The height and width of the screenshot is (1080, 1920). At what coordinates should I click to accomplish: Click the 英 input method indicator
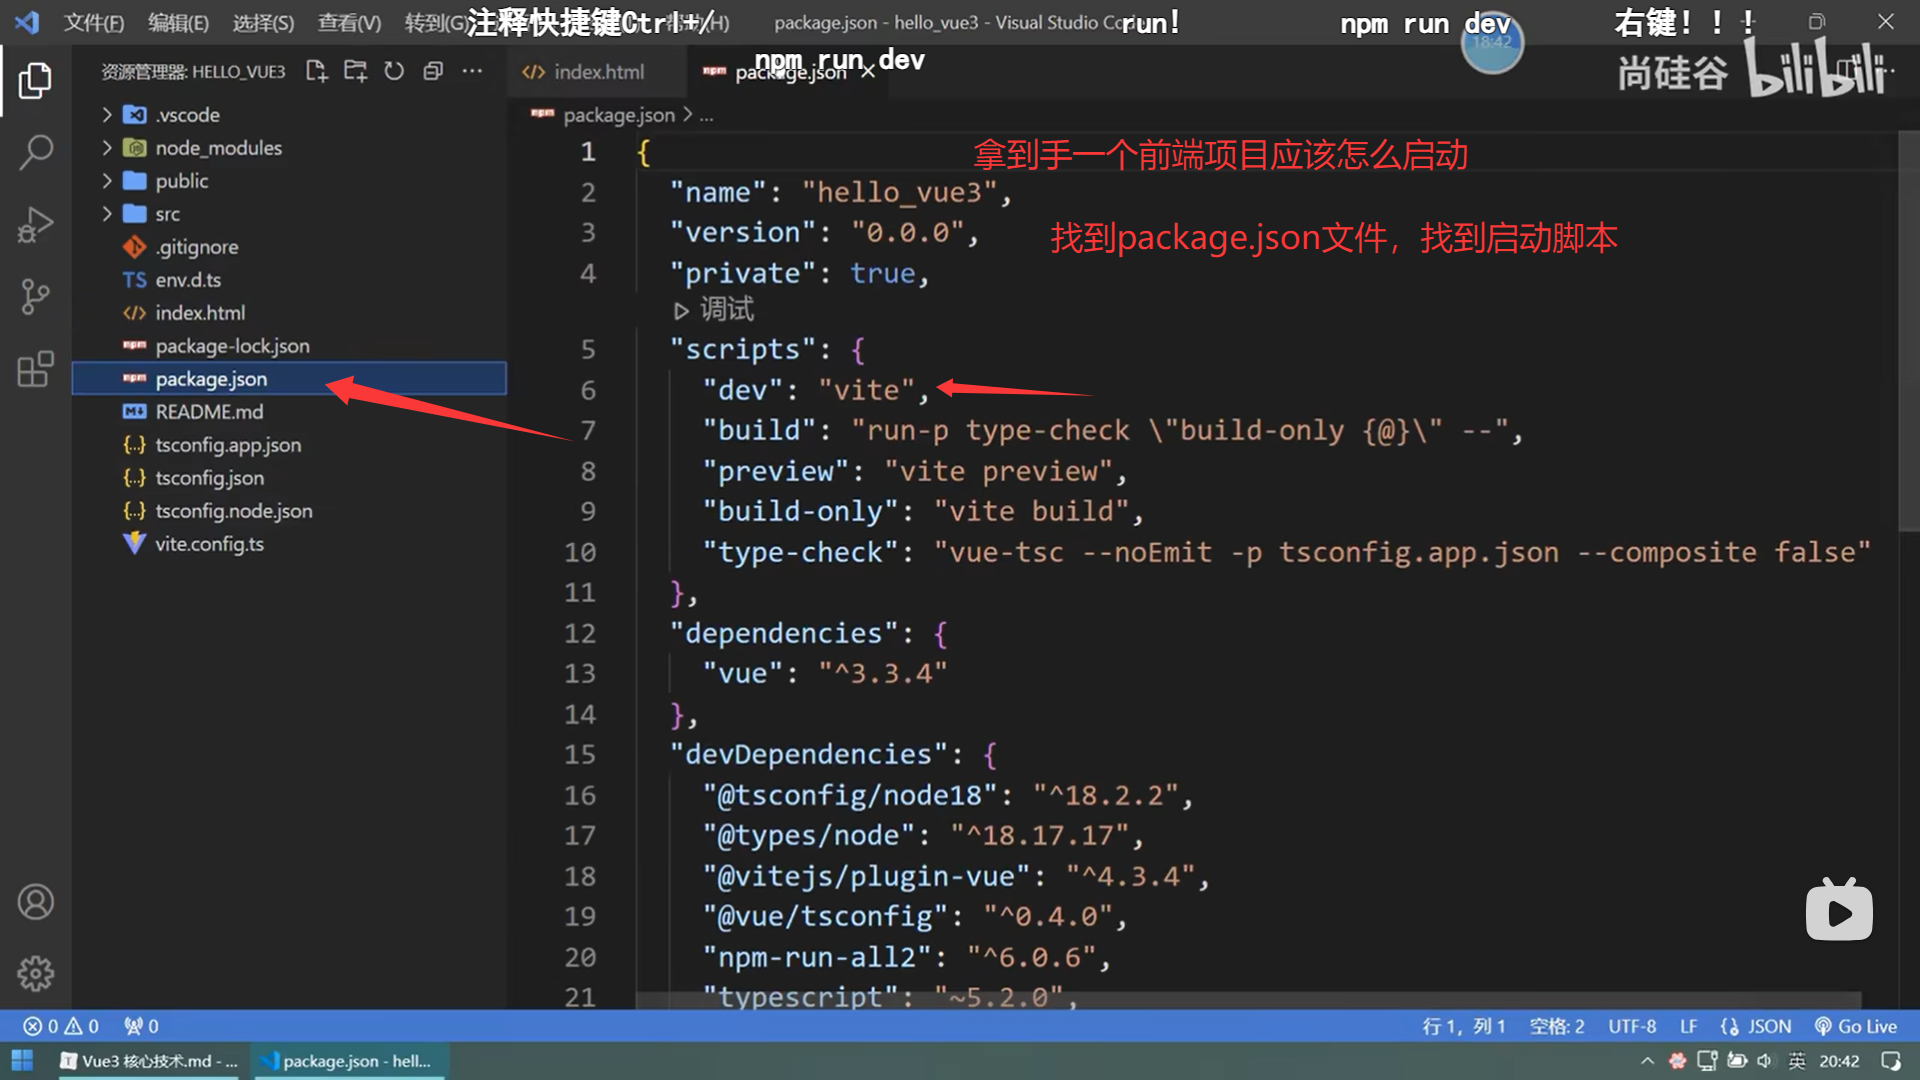1797,1061
